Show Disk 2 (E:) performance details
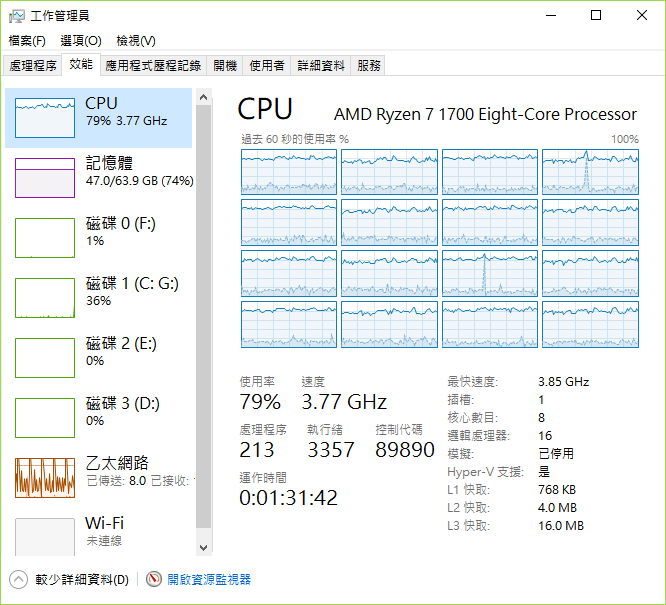The height and width of the screenshot is (605, 666). [45, 358]
